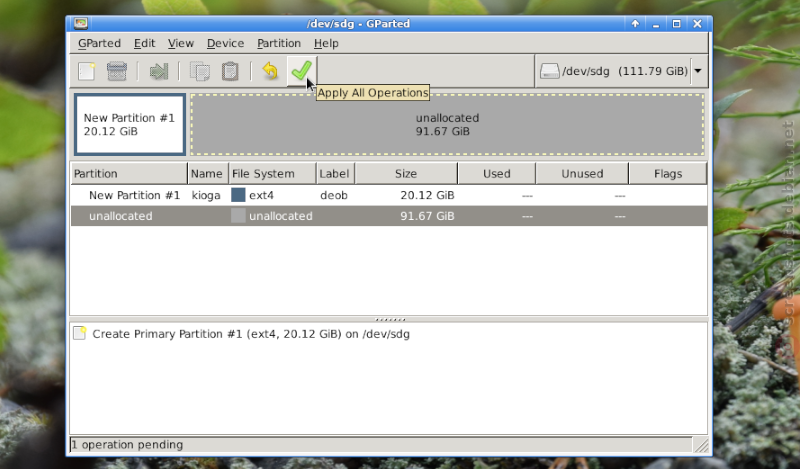Open the device selector dropdown arrow

698,71
